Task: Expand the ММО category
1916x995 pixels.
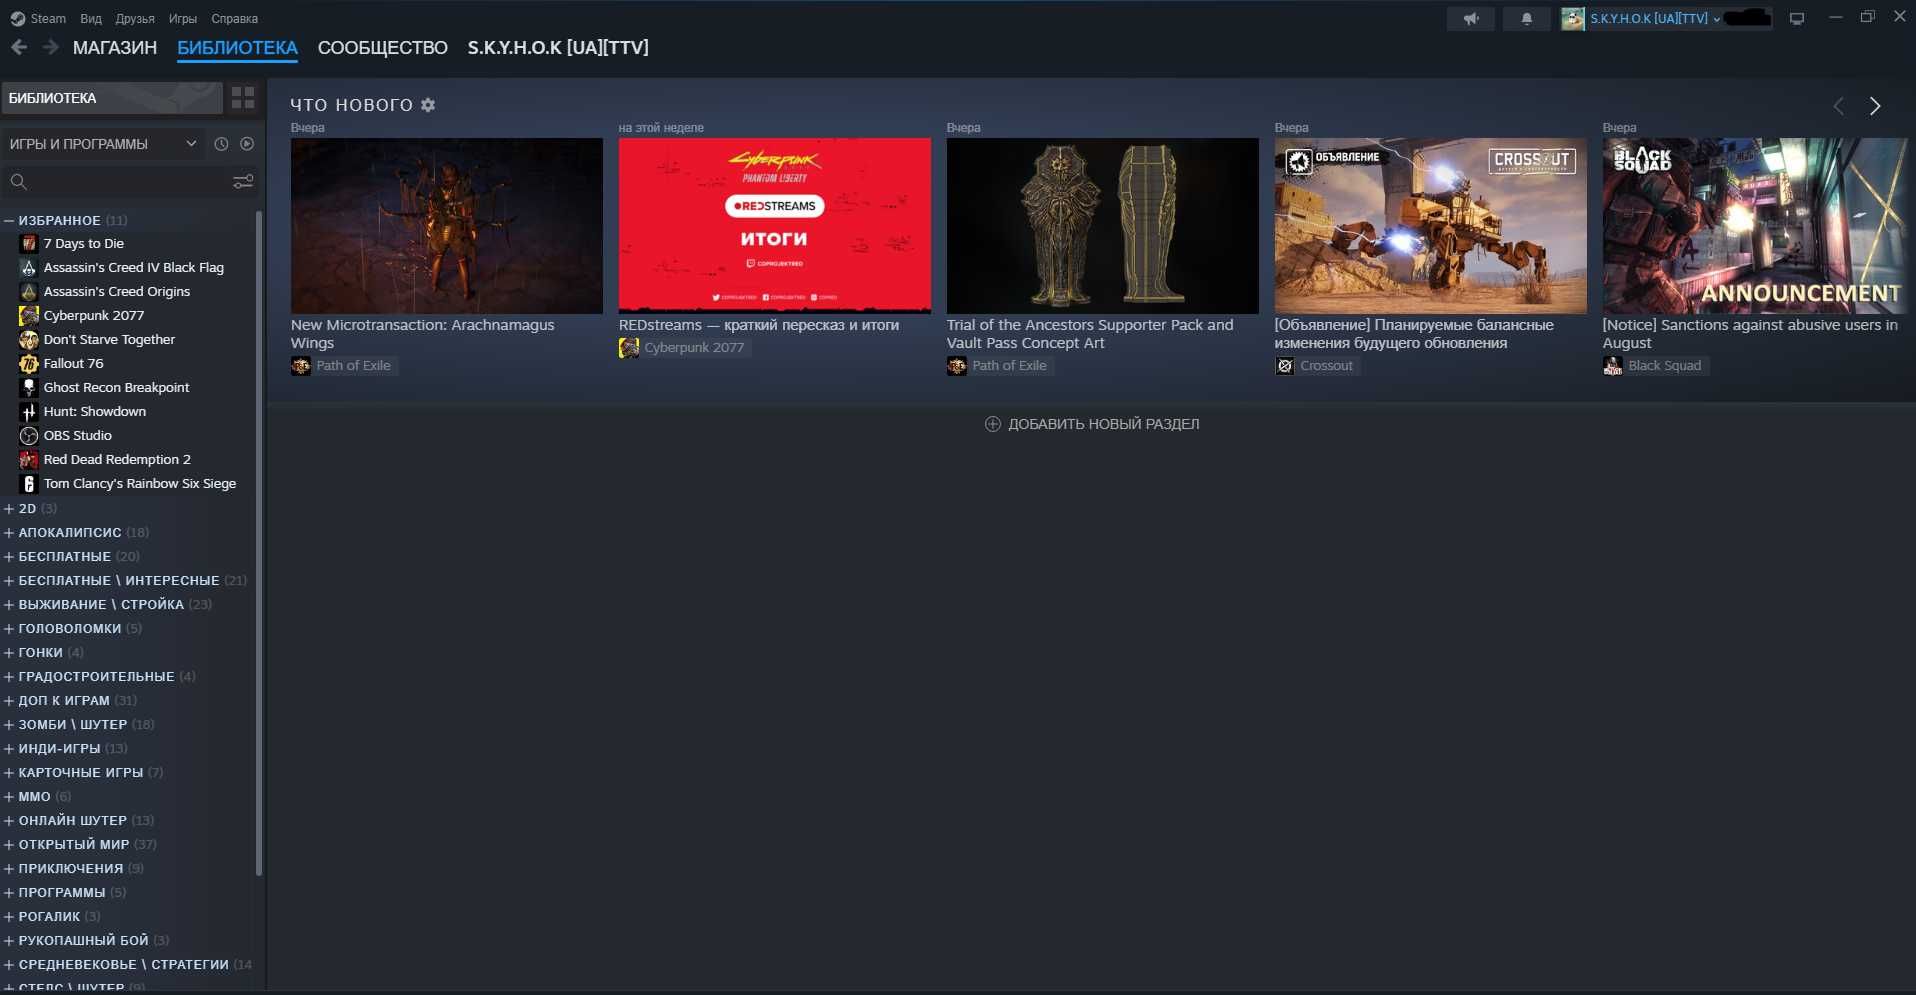Action: pyautogui.click(x=9, y=796)
